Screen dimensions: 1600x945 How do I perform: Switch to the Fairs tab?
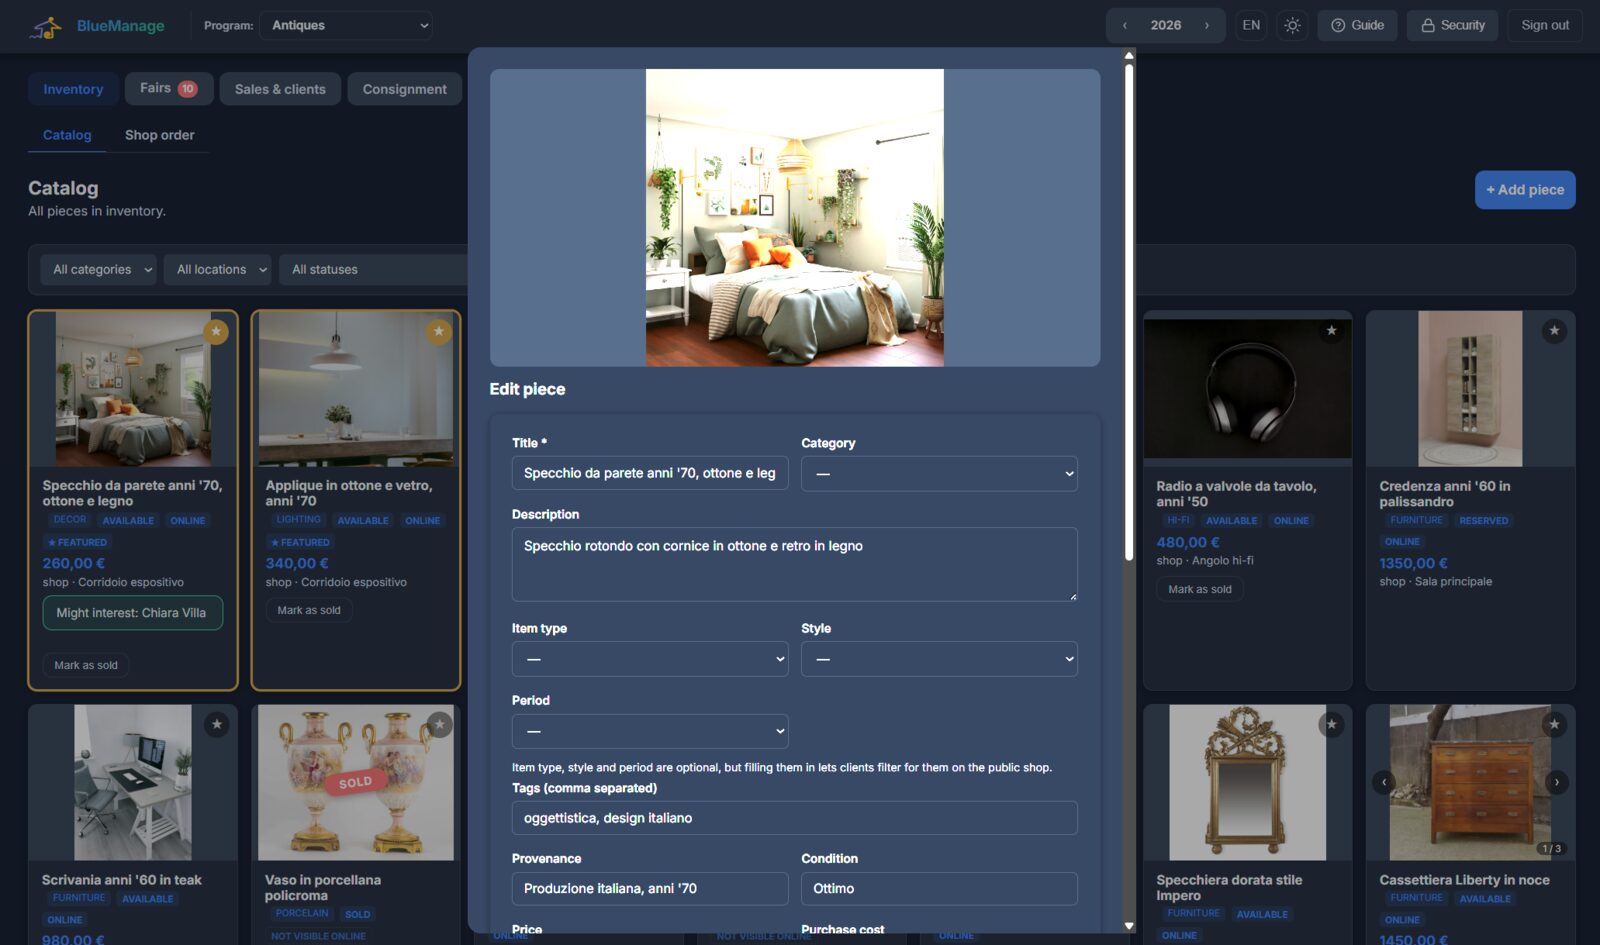pos(169,88)
